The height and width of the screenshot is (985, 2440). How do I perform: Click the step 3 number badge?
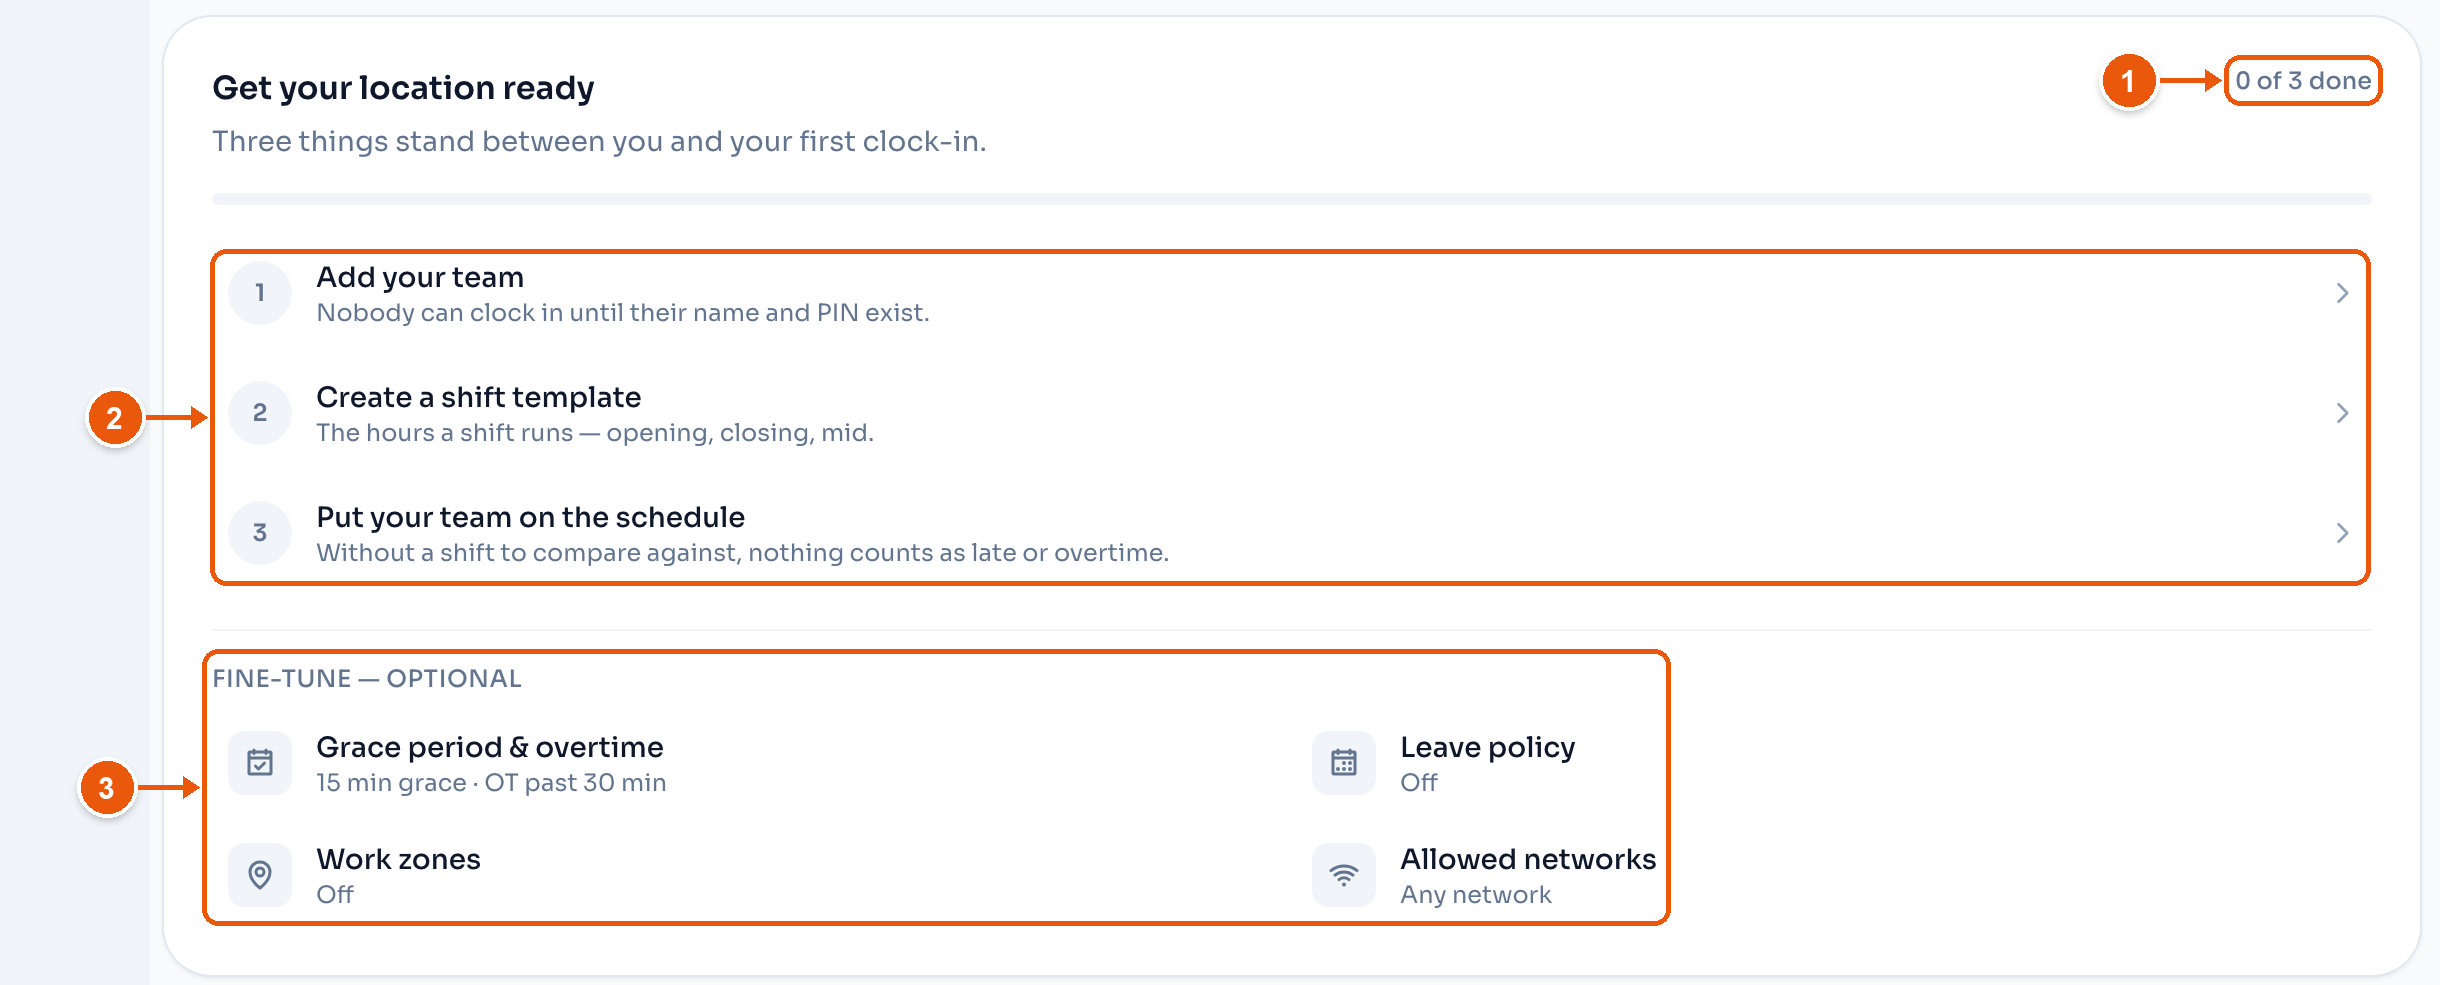pos(260,533)
